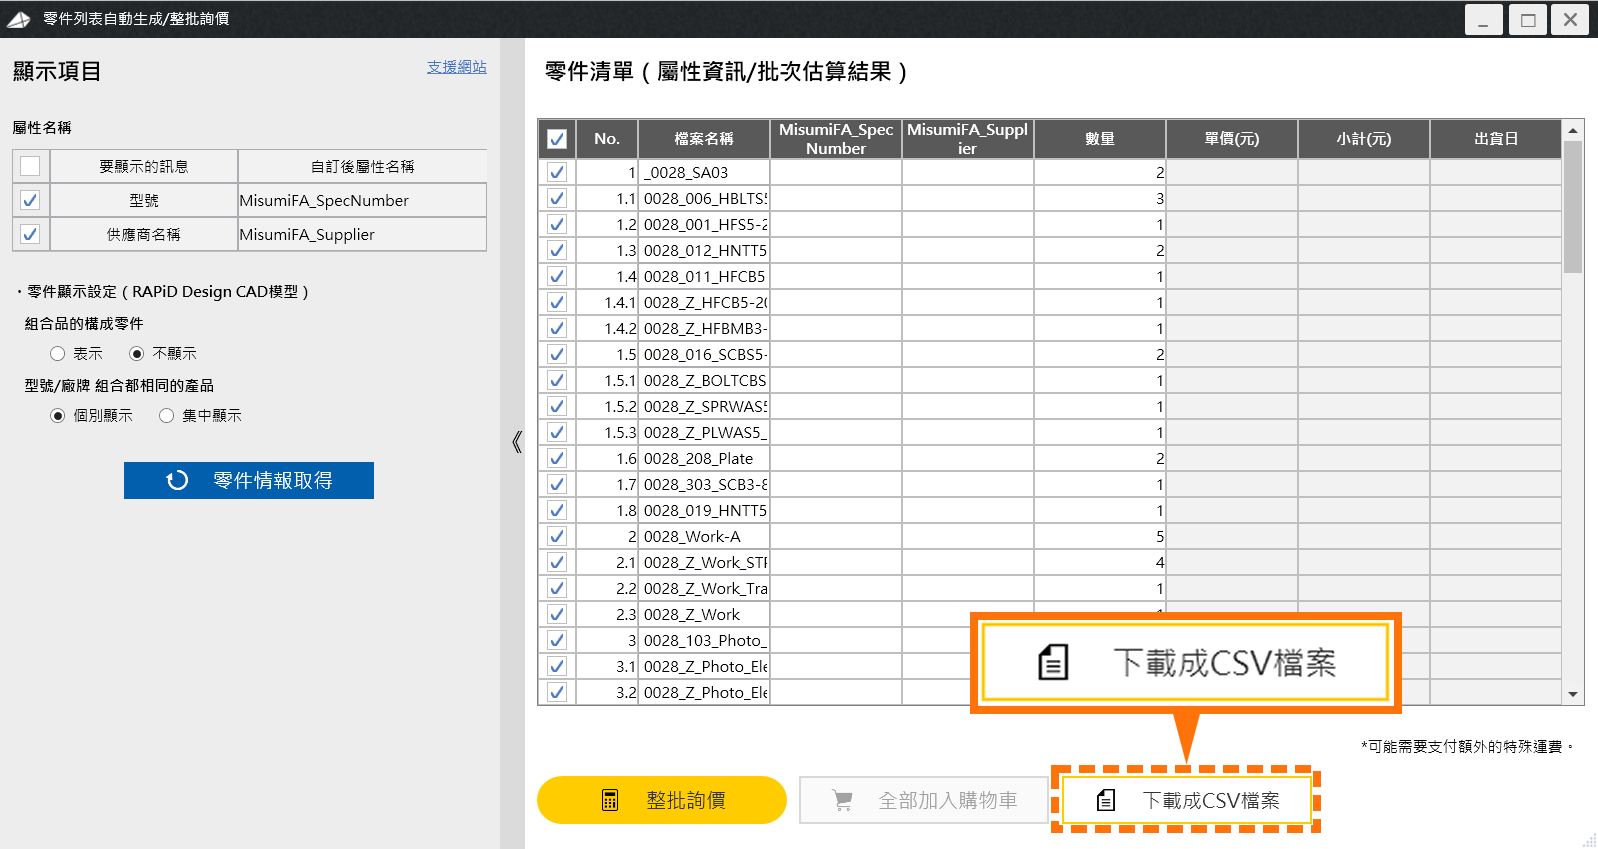This screenshot has height=849, width=1598.
Task: Select the 表示 radio option
Action: 58,354
